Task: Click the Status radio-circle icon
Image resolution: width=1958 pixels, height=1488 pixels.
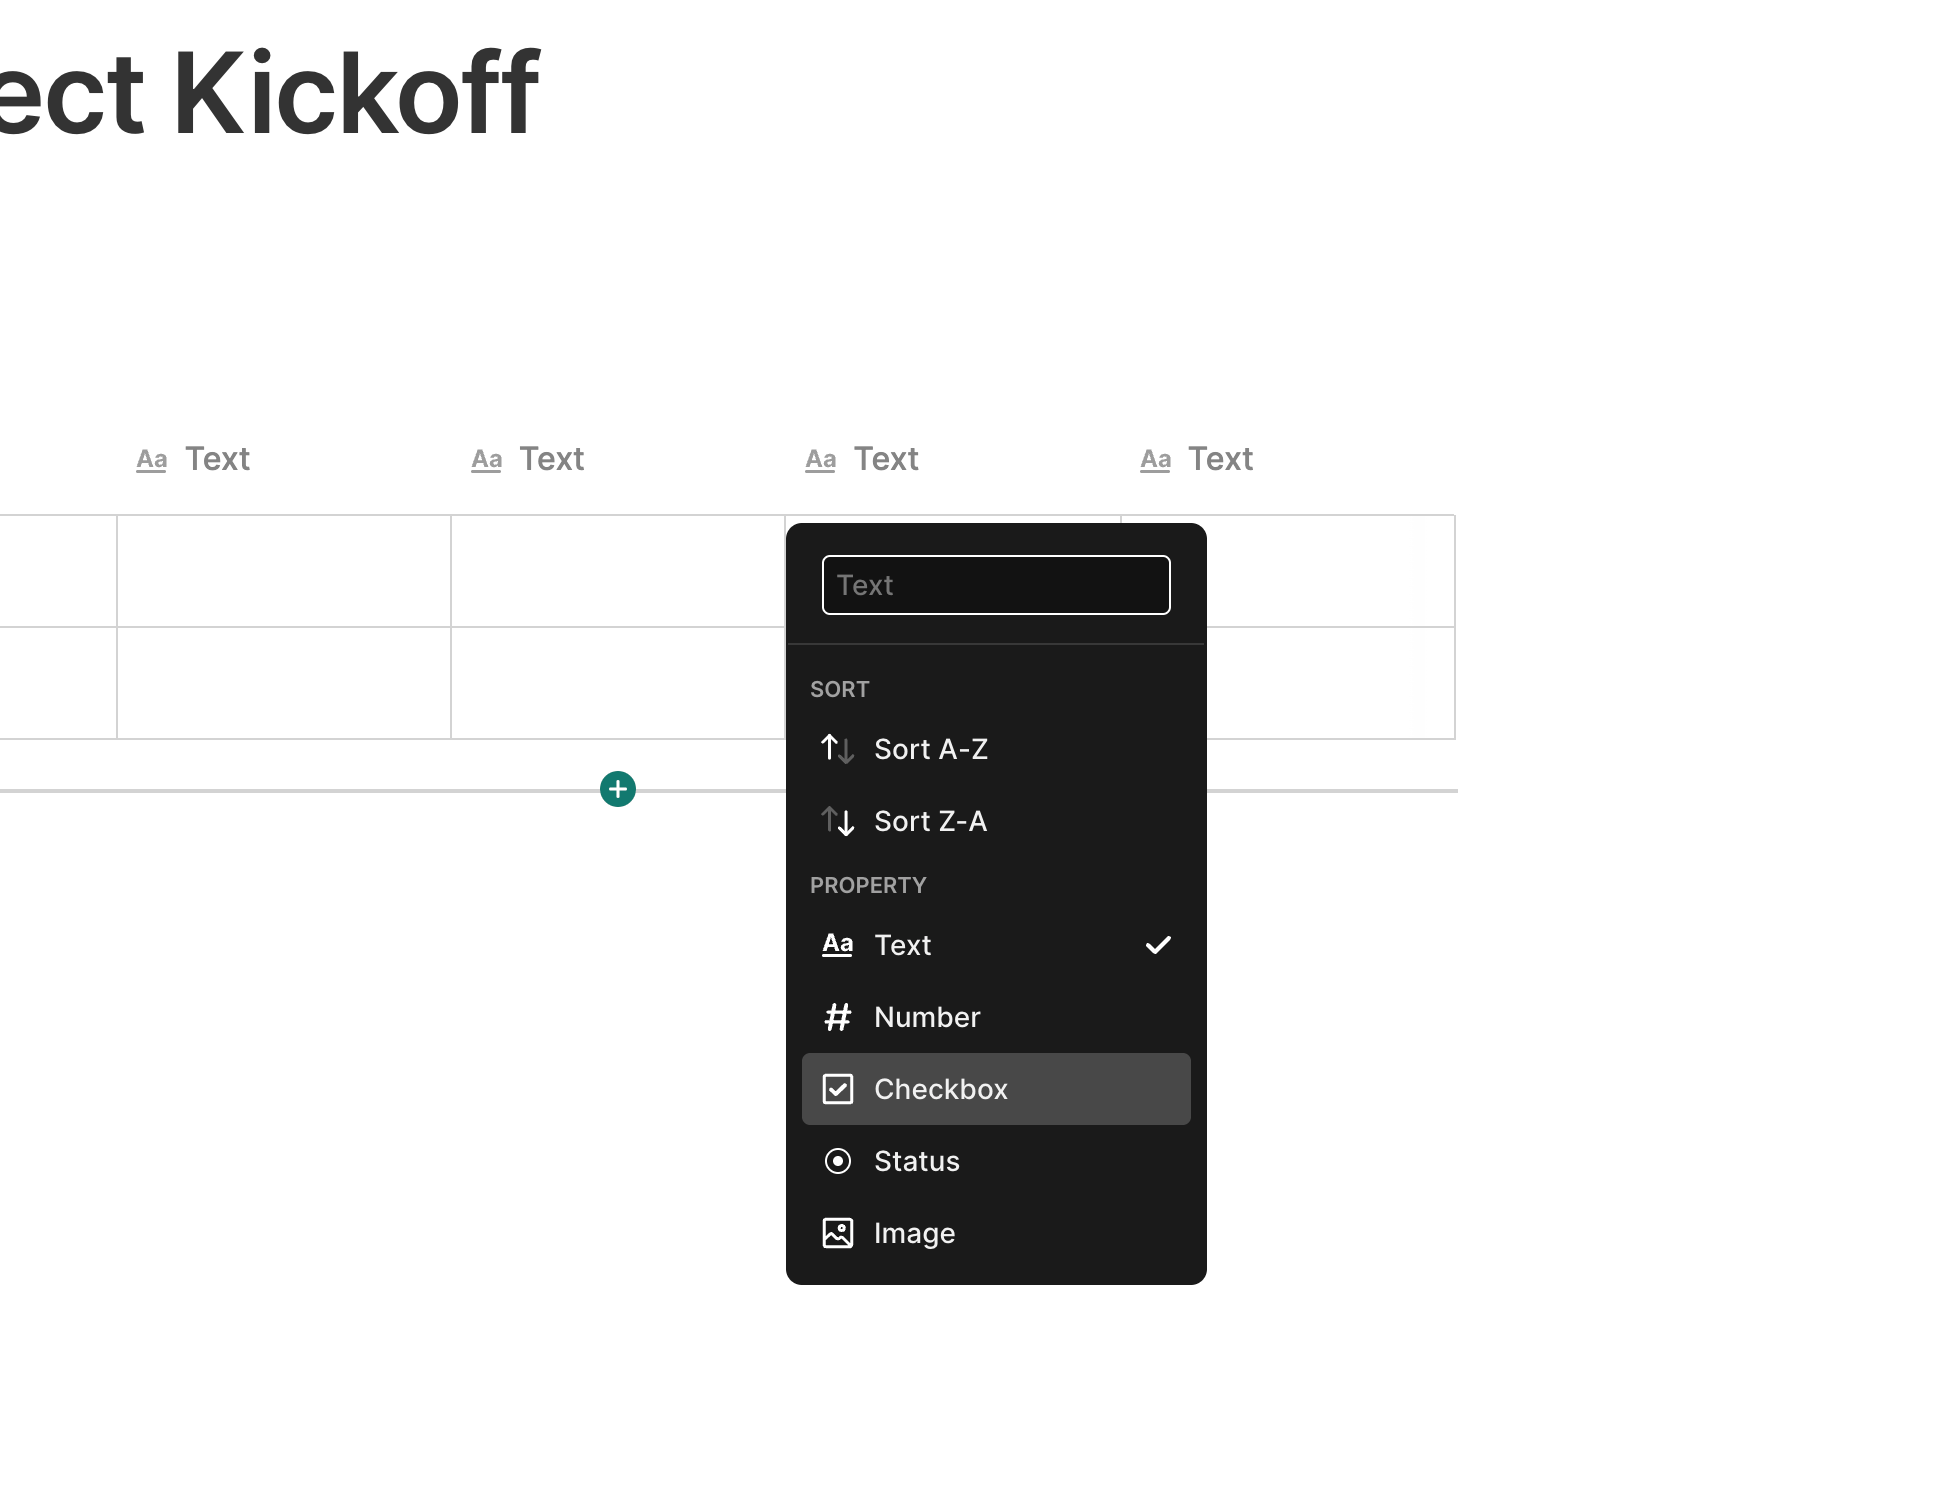Action: click(837, 1161)
